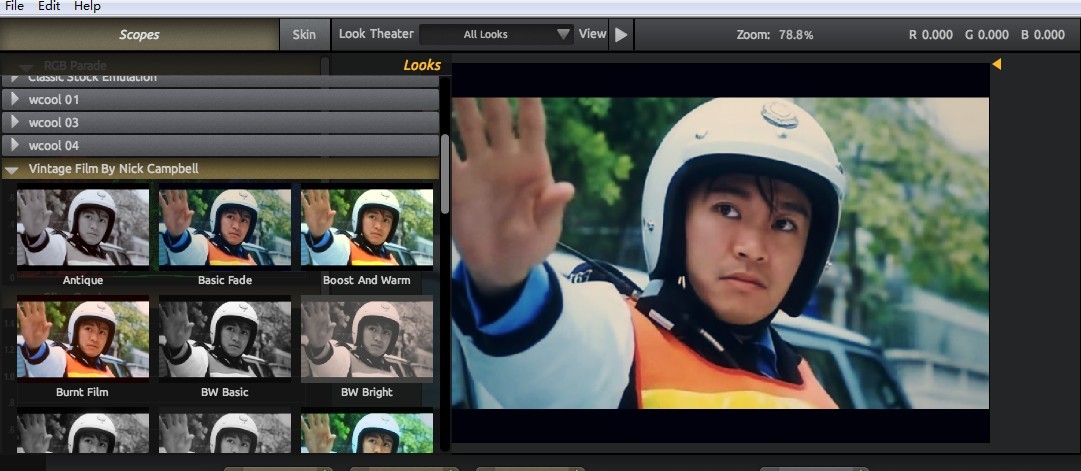
Task: Apply the Basic Fade look thumbnail
Action: (x=225, y=228)
